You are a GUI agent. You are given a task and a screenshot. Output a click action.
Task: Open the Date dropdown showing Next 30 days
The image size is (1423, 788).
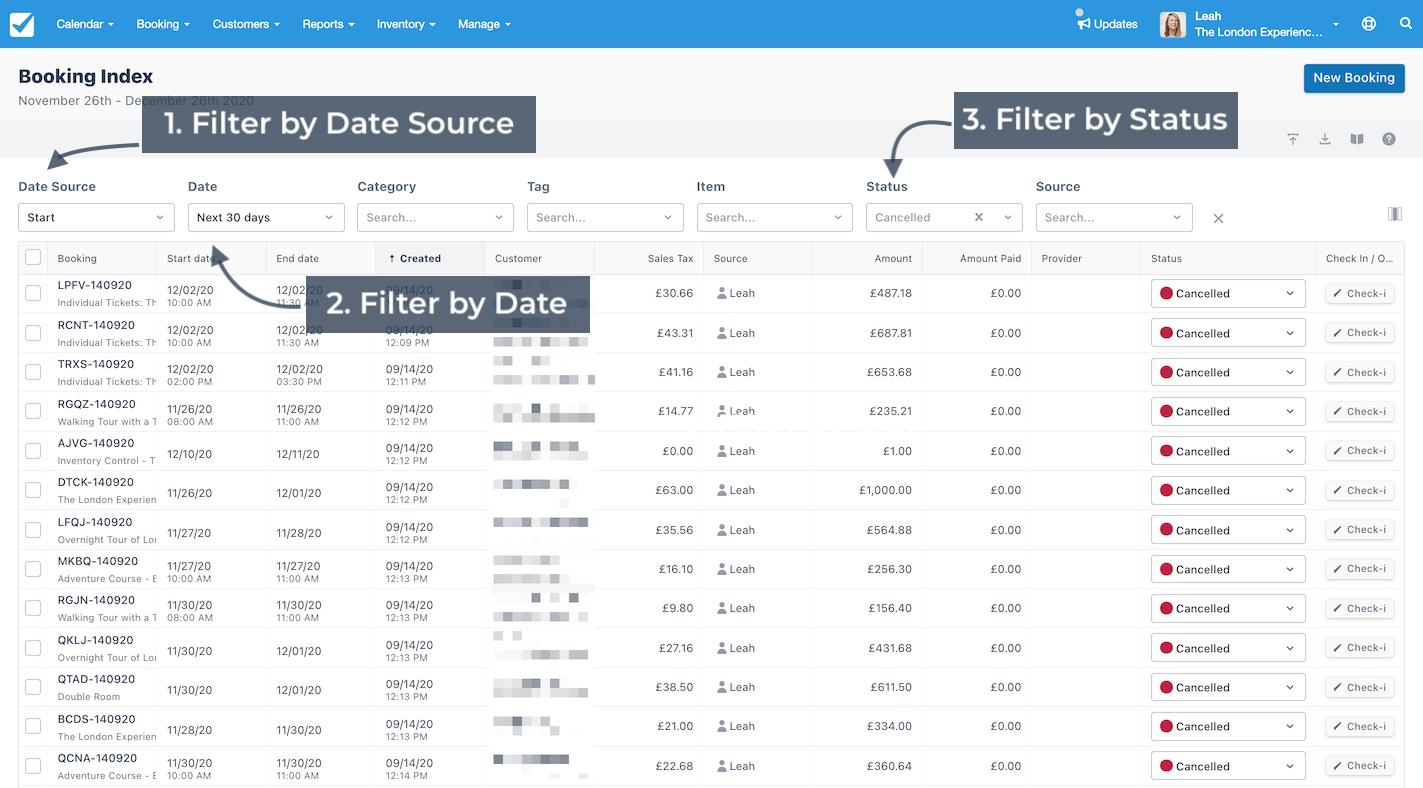pyautogui.click(x=266, y=217)
